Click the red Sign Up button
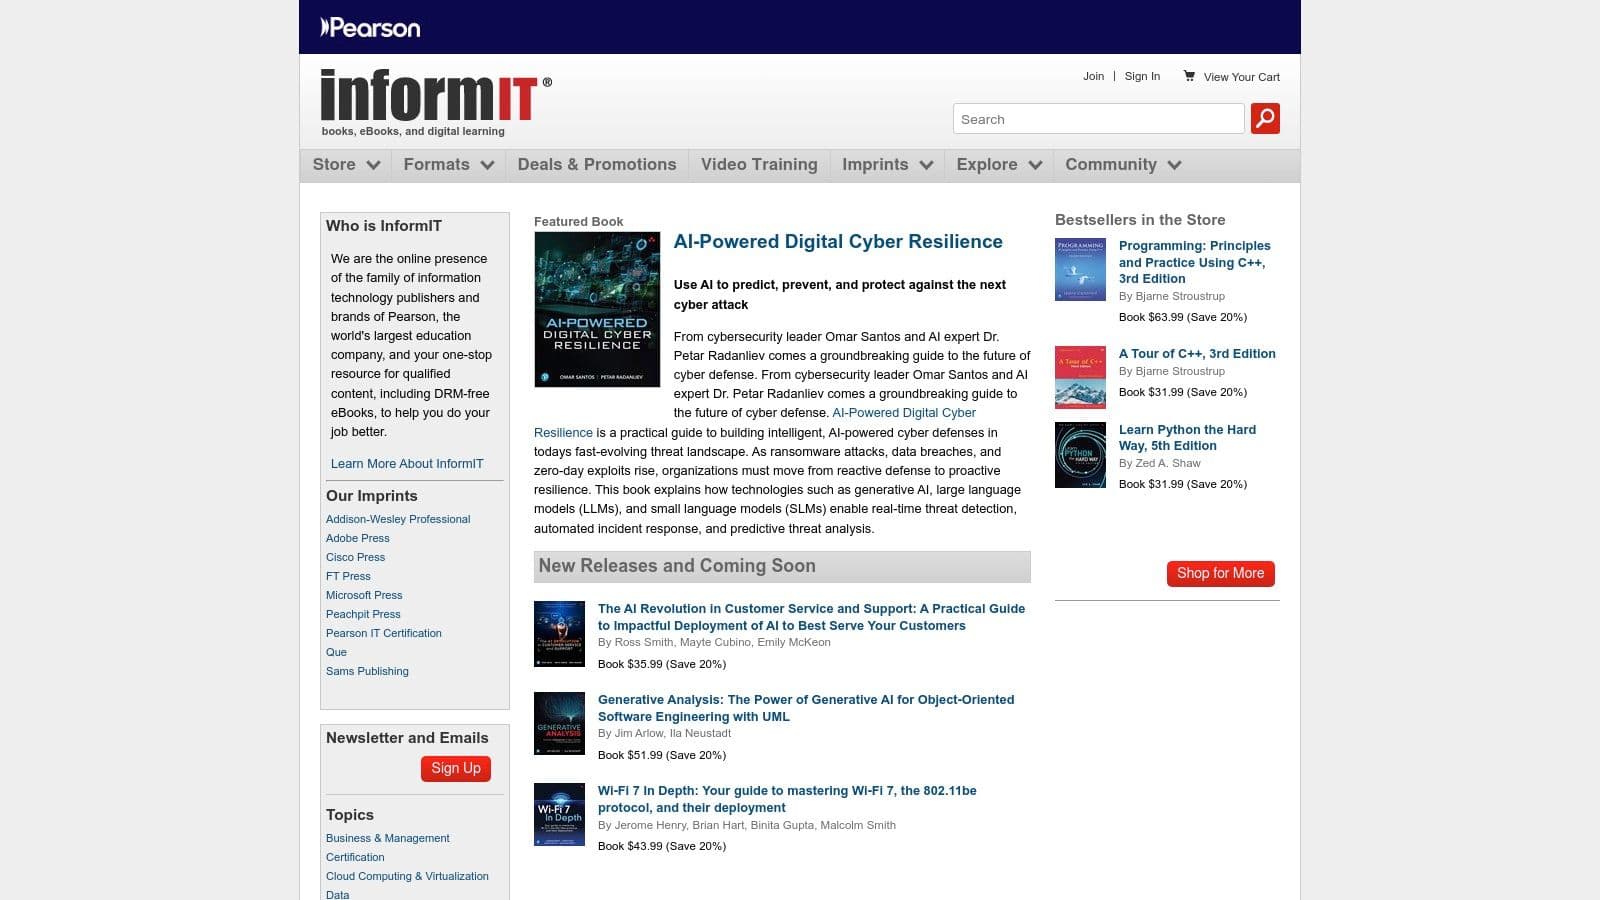Viewport: 1600px width, 900px height. coord(456,768)
